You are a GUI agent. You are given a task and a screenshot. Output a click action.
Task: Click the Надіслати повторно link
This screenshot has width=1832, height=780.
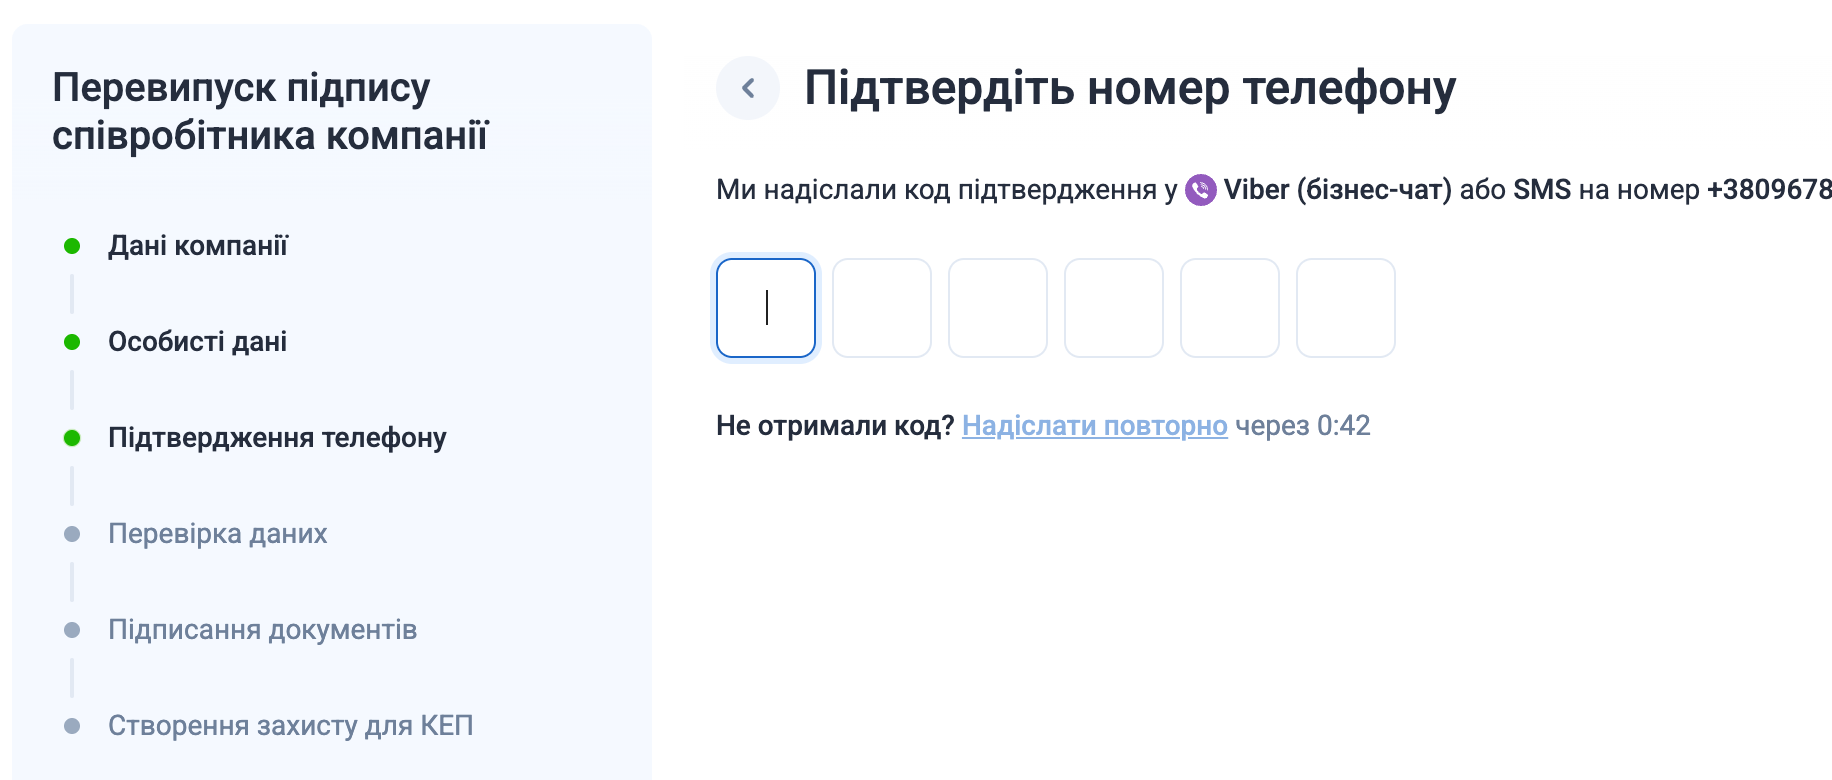pyautogui.click(x=1095, y=426)
